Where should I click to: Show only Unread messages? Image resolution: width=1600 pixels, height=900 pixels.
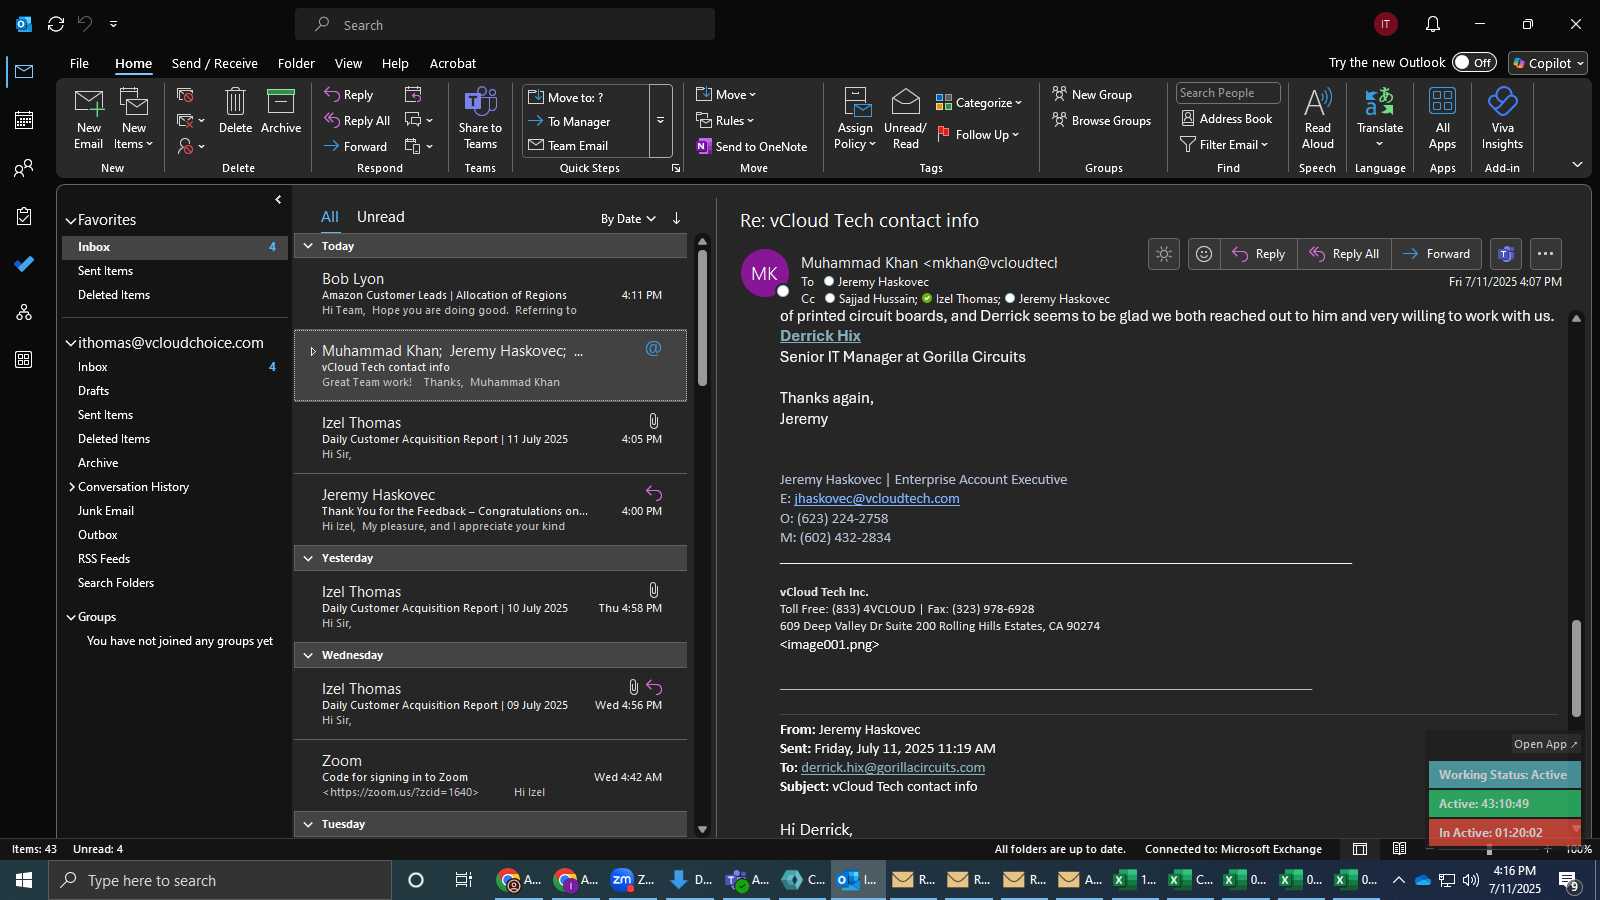381,217
